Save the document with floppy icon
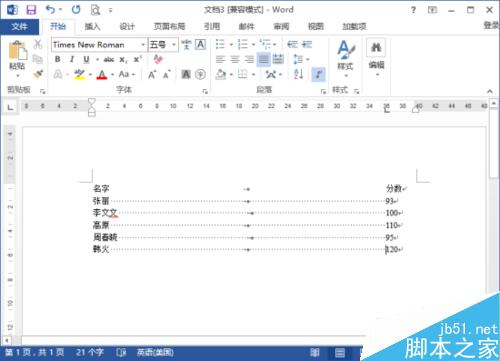The image size is (500, 361). [x=31, y=10]
